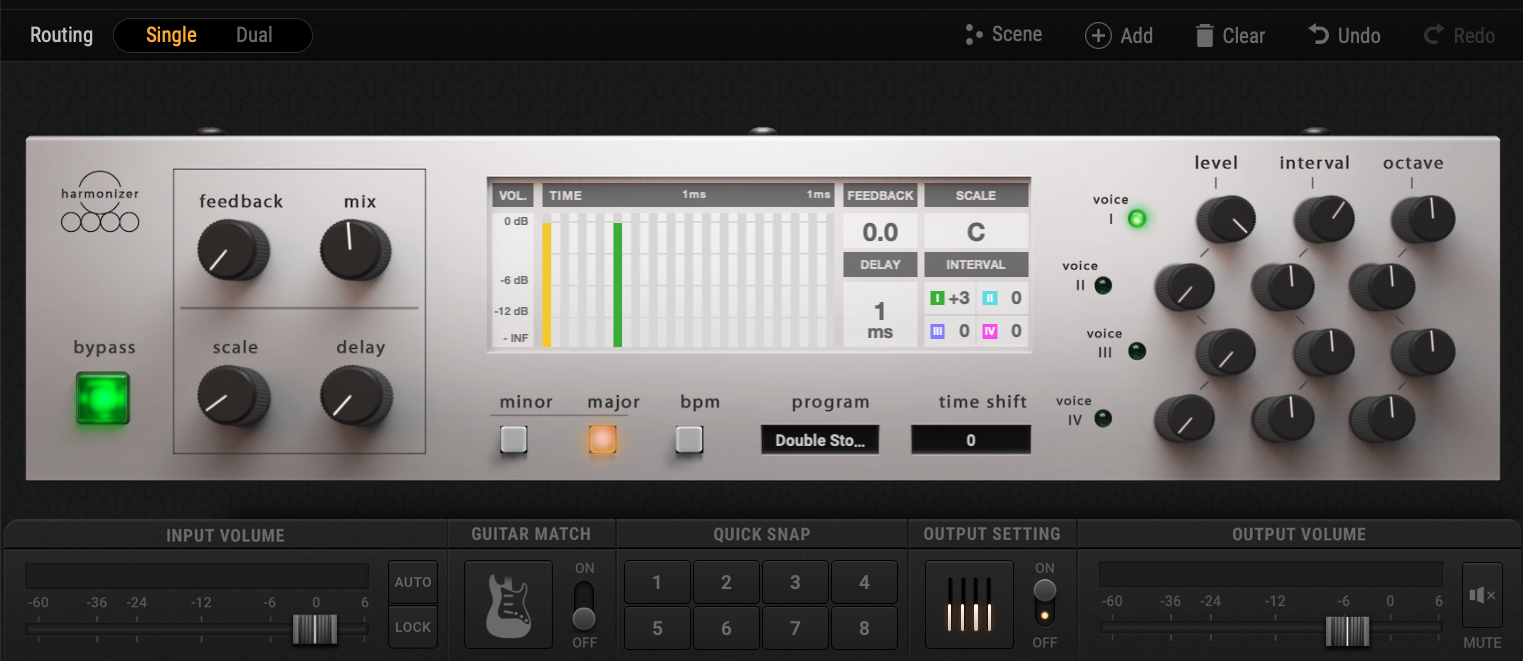Click the voice IV level knob
Image resolution: width=1523 pixels, height=661 pixels.
click(x=1184, y=419)
